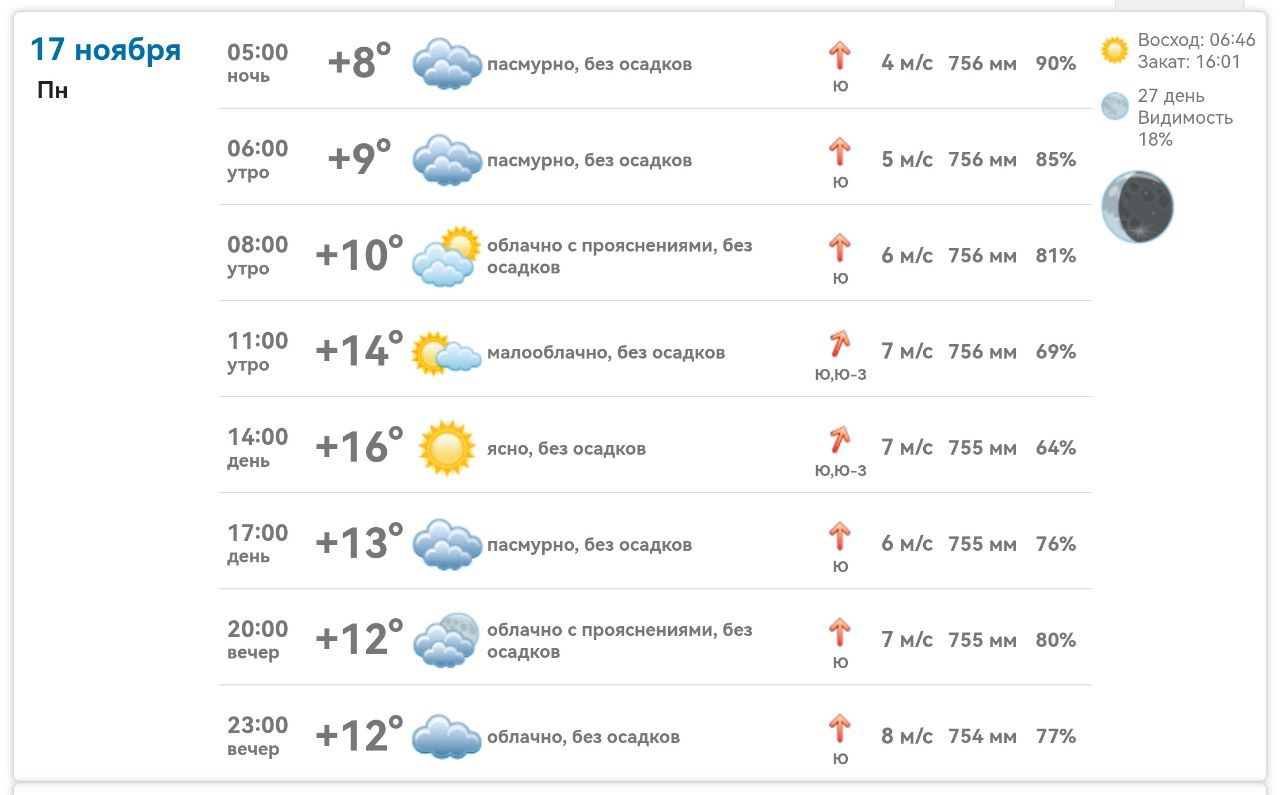
Task: Click the small moon icon beside 27 день
Action: 1114,106
